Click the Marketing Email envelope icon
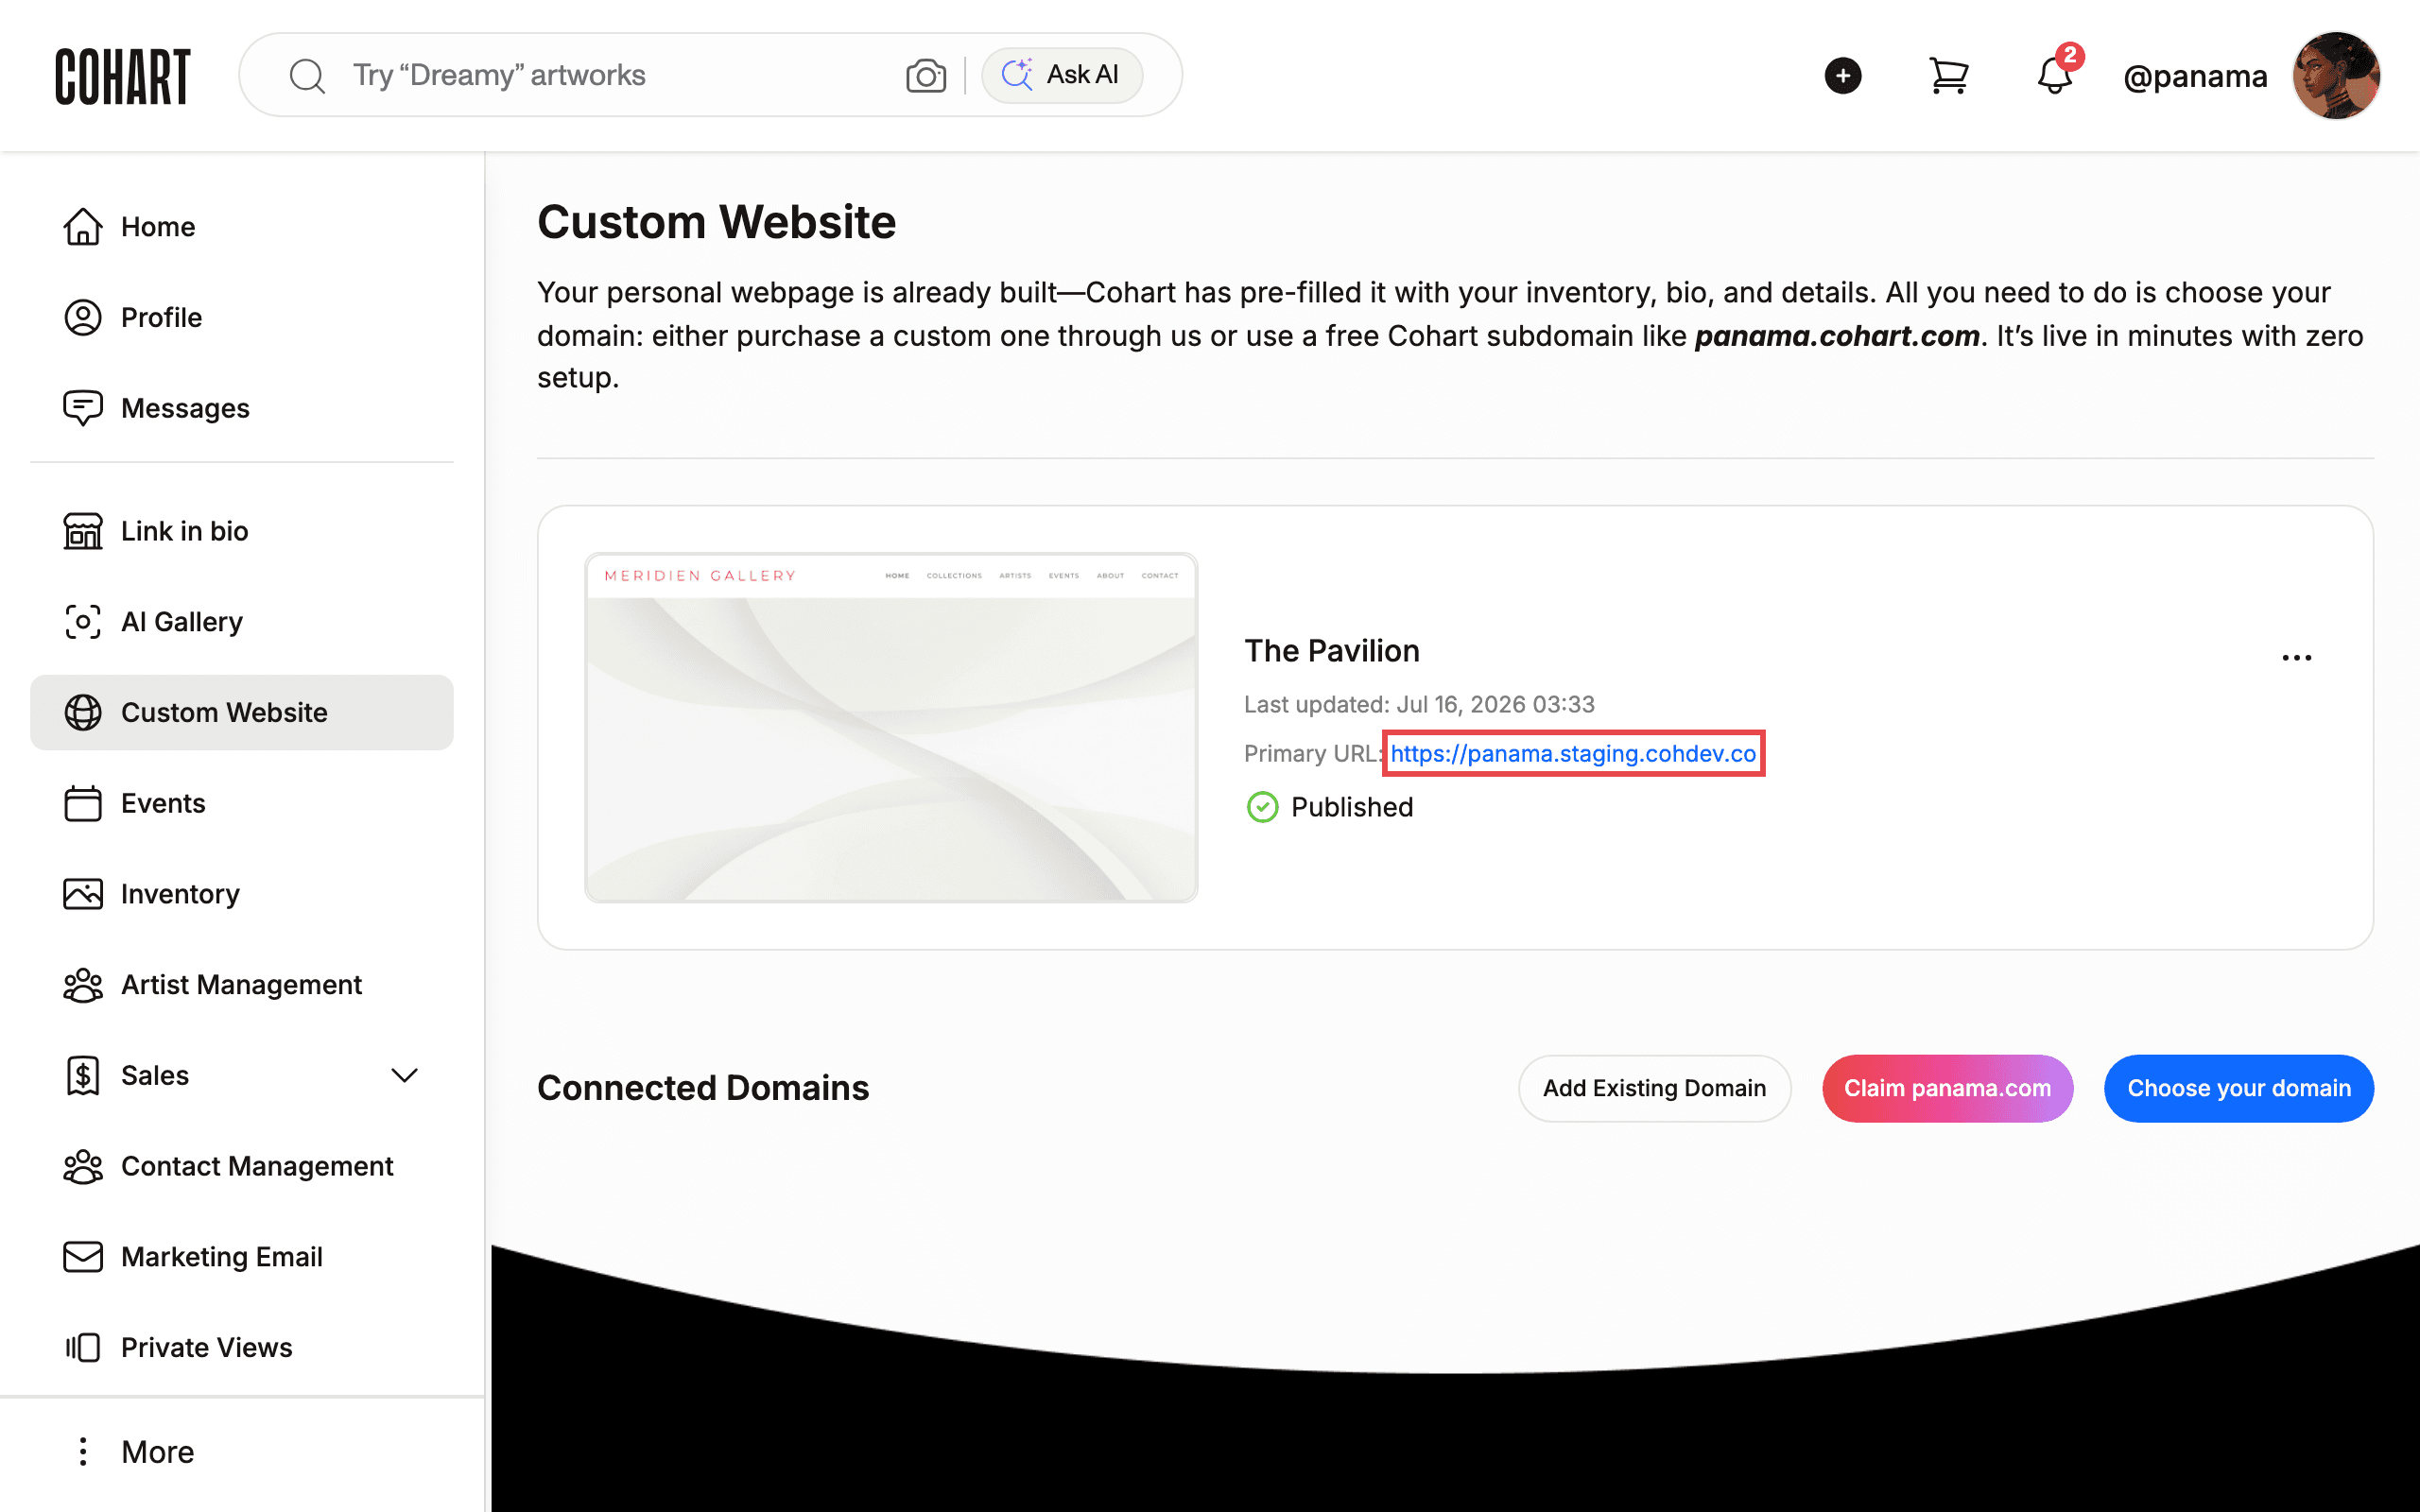The width and height of the screenshot is (2420, 1512). click(83, 1257)
